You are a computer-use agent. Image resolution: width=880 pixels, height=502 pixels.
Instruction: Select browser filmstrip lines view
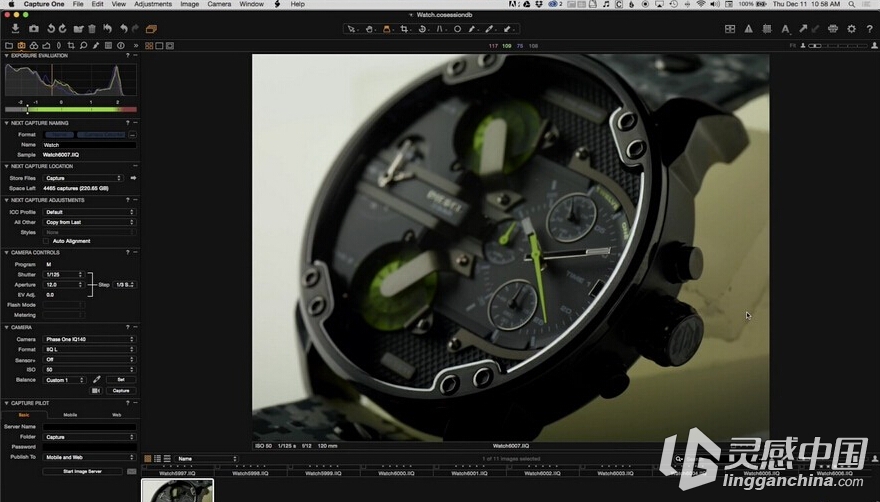(167, 459)
